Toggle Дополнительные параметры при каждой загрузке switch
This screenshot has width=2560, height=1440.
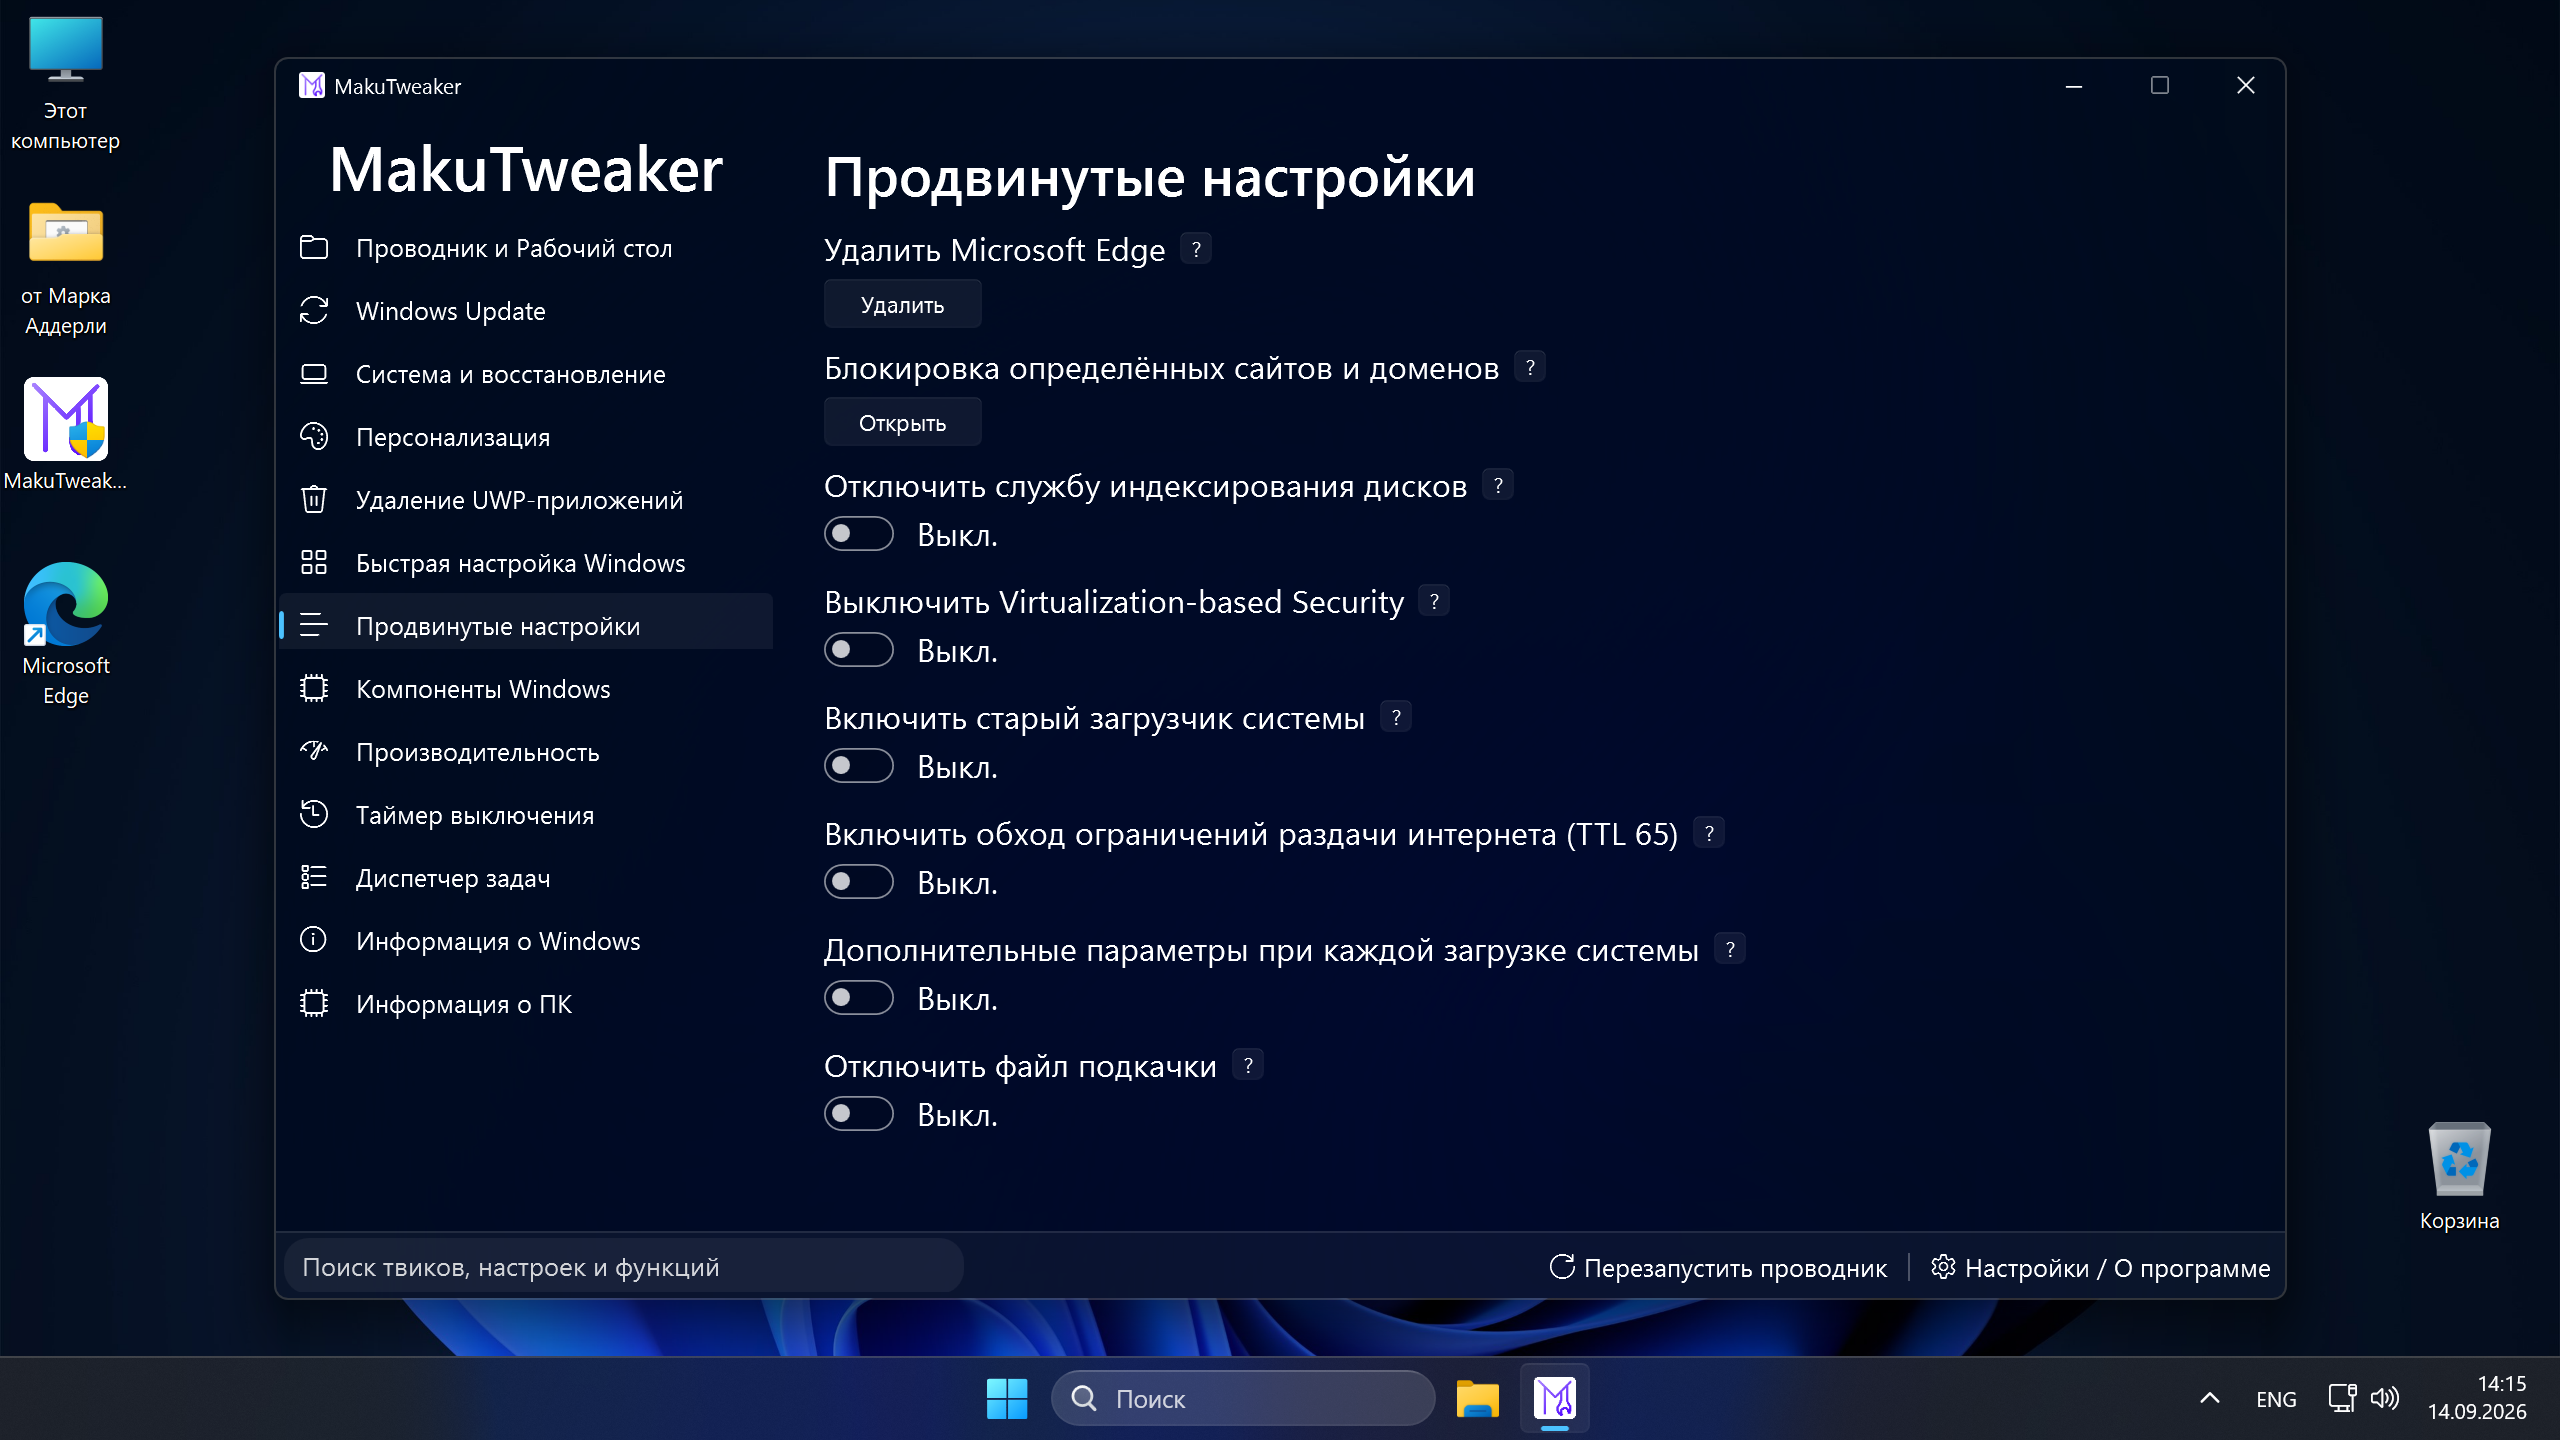pyautogui.click(x=859, y=998)
